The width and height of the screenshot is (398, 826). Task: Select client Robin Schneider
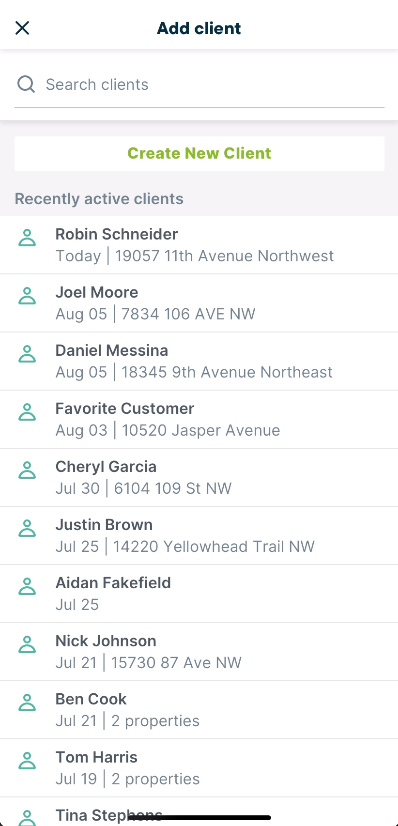point(199,245)
